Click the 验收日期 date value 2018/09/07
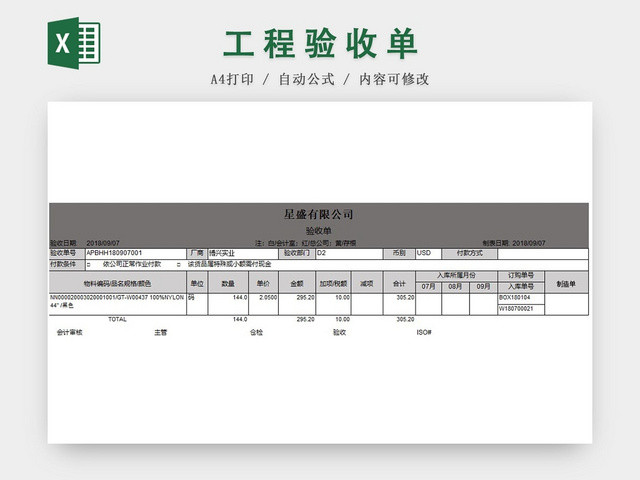Image resolution: width=640 pixels, height=480 pixels. click(x=103, y=243)
